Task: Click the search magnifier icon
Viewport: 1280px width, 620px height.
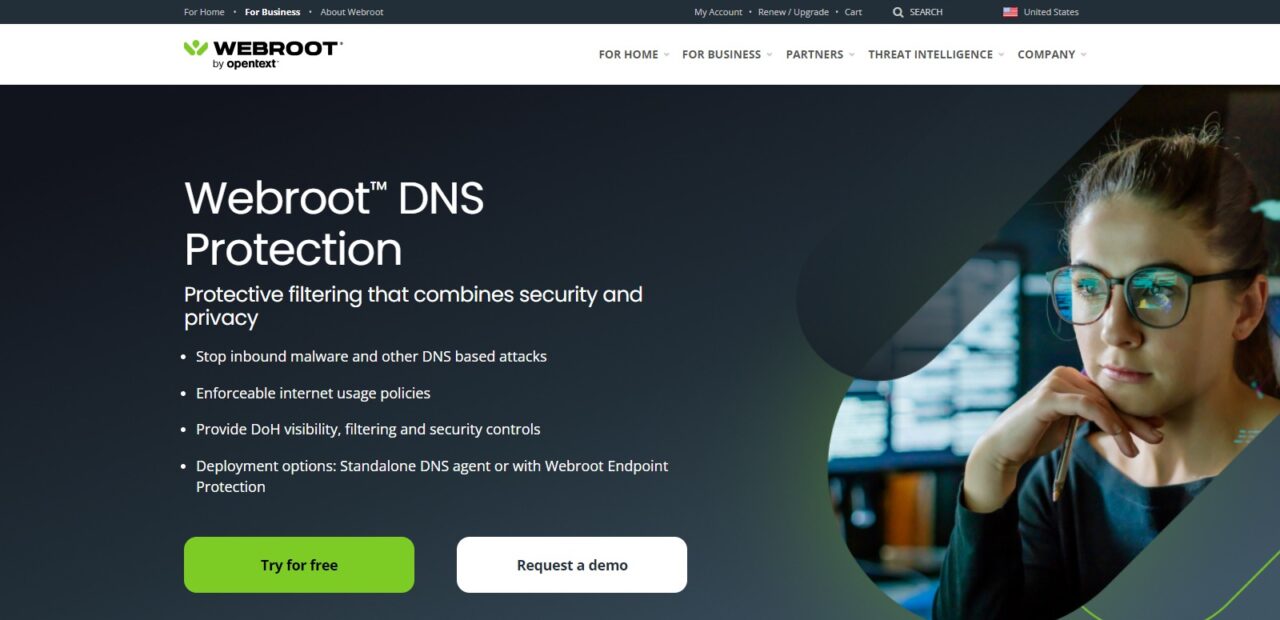Action: tap(898, 12)
